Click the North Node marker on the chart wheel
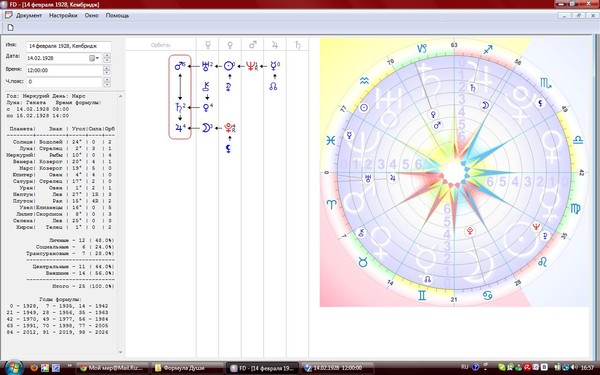 427,279
